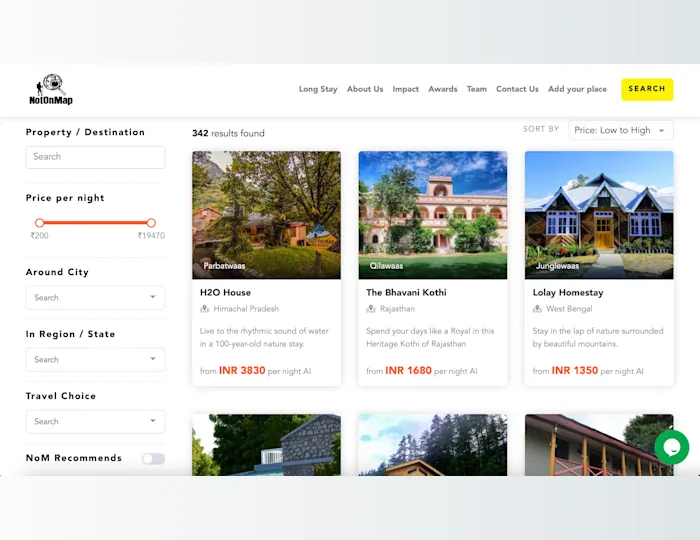The height and width of the screenshot is (540, 700).
Task: Click the stone house thumbnail in second row
Action: pyautogui.click(x=267, y=445)
